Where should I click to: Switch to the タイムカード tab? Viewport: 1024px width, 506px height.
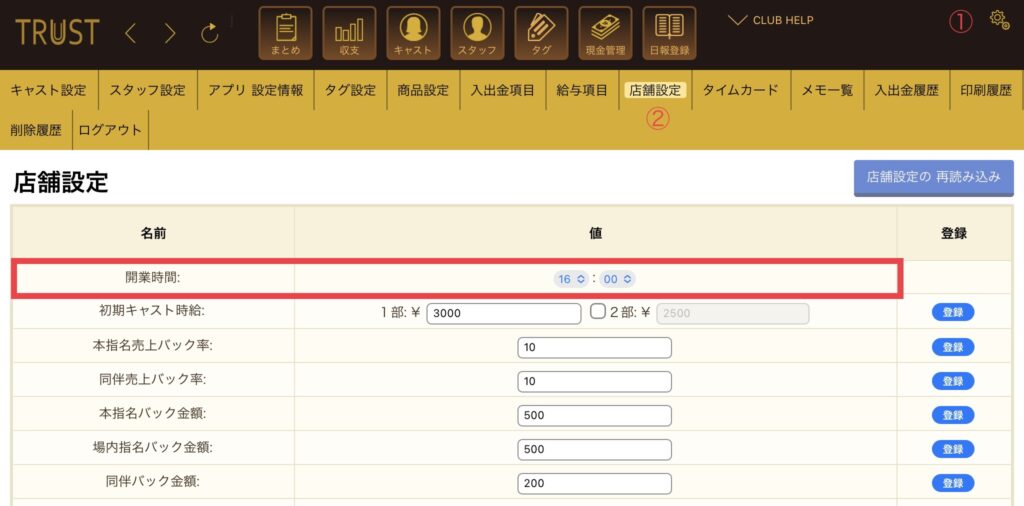740,90
